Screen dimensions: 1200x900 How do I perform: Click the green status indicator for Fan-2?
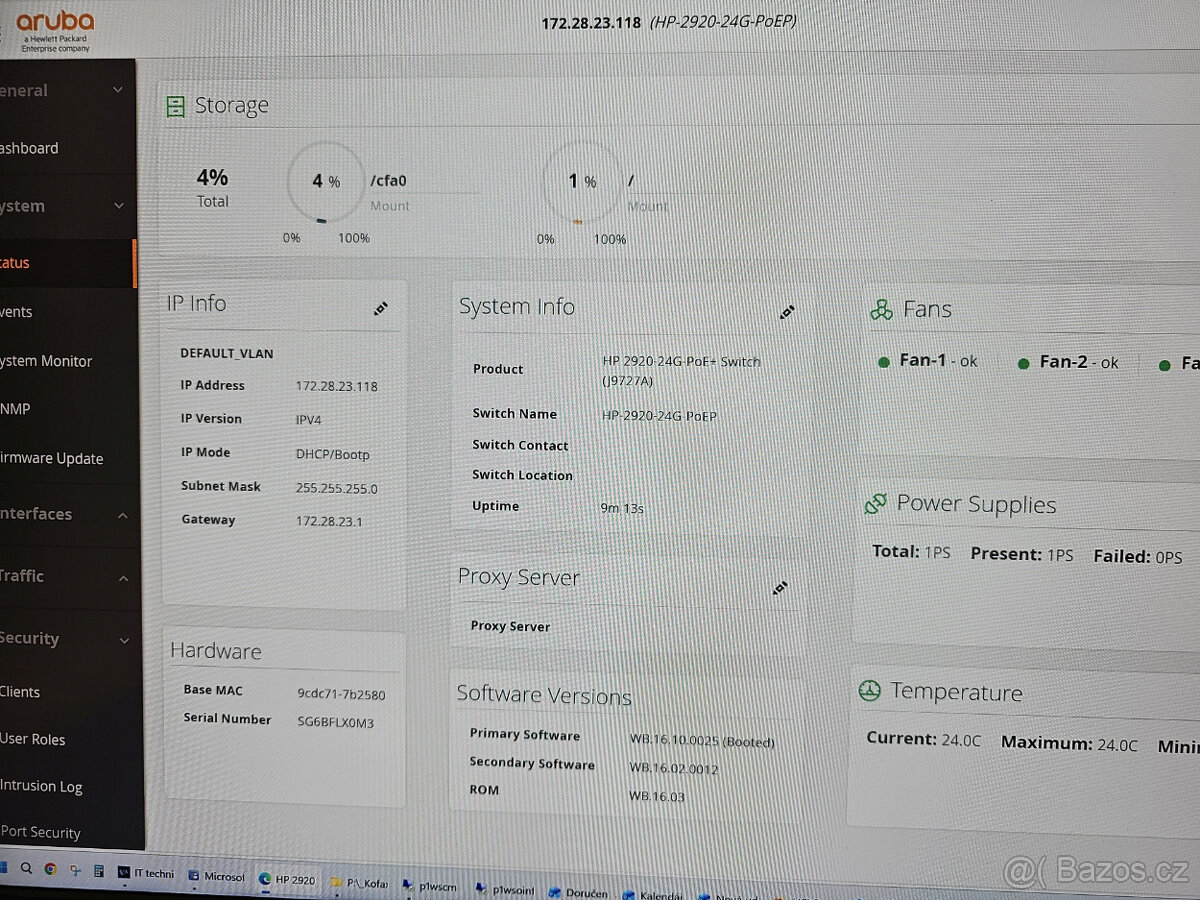[1024, 362]
